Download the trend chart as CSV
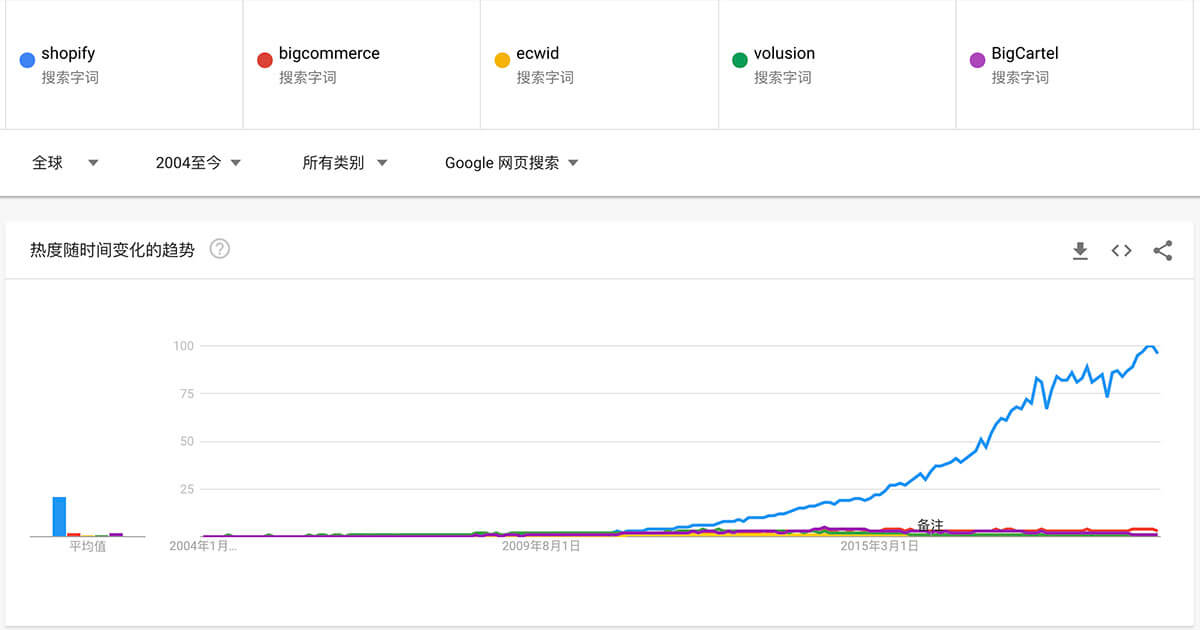The width and height of the screenshot is (1200, 630). click(1080, 251)
